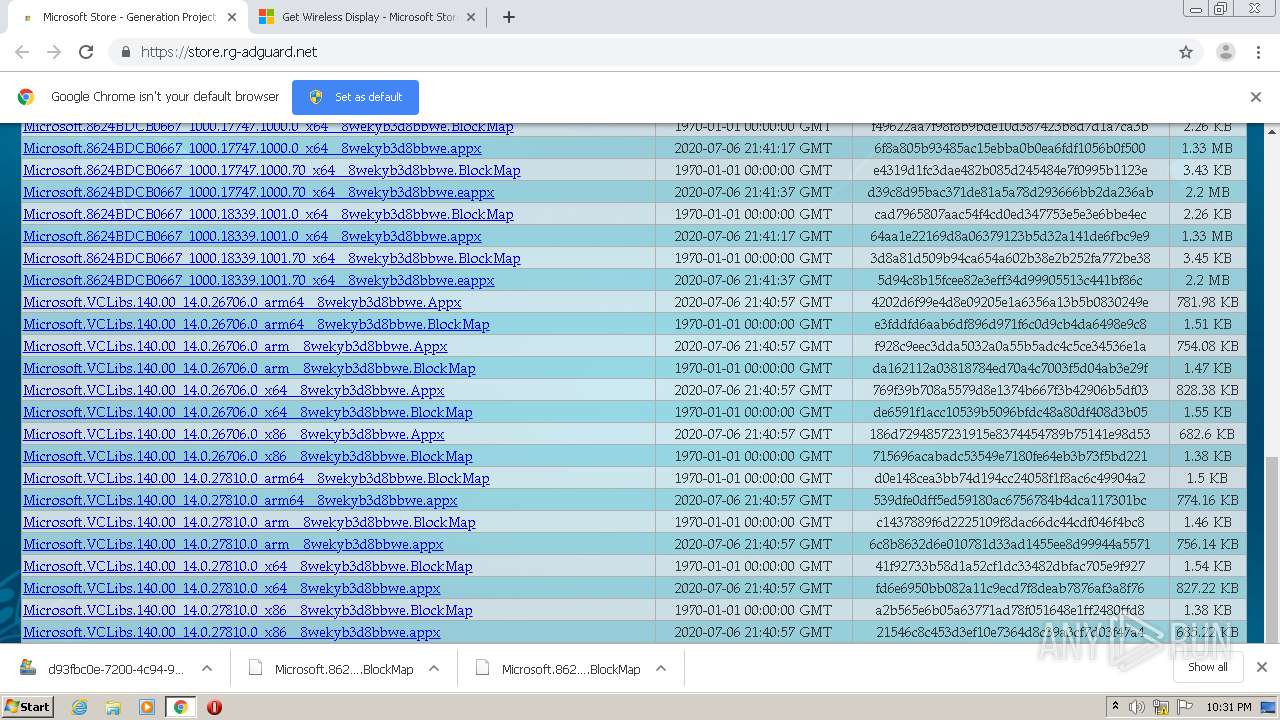Open Chrome three-dot menu

click(x=1258, y=52)
